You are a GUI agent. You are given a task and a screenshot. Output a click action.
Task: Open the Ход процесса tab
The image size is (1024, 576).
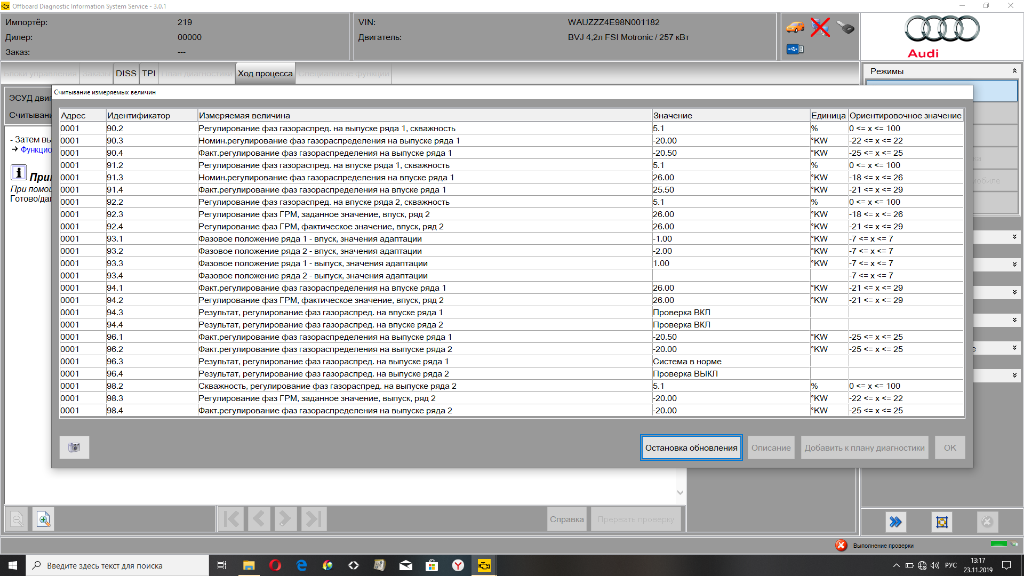point(265,73)
